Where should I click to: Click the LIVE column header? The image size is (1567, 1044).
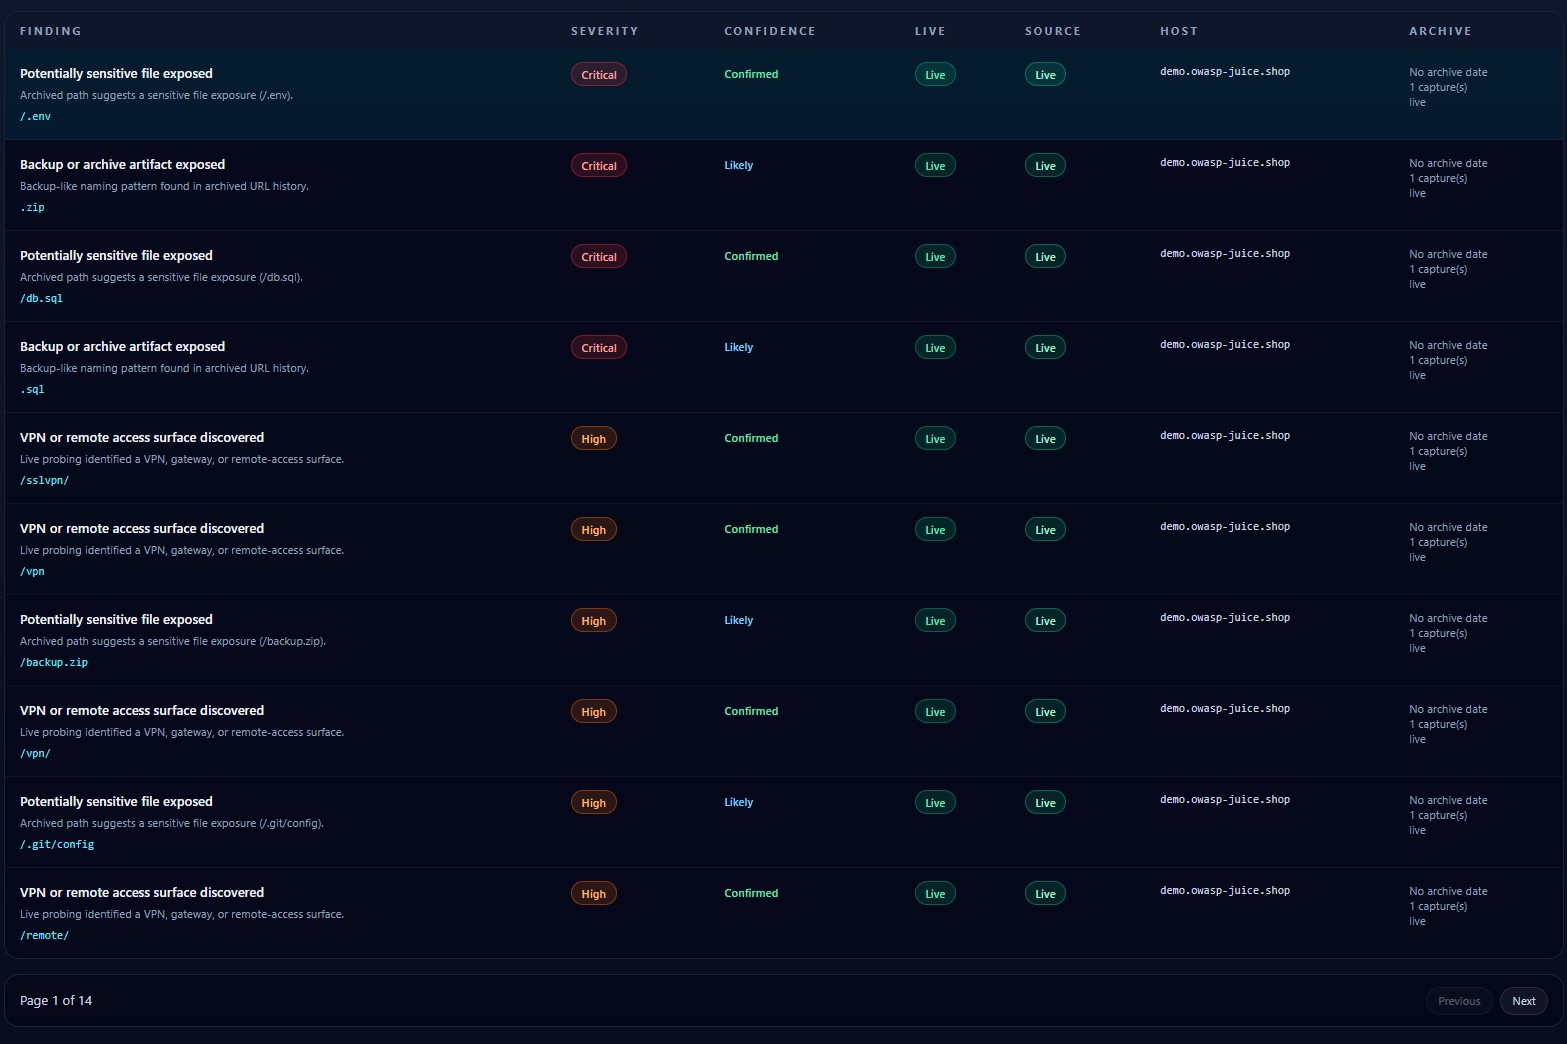(930, 31)
